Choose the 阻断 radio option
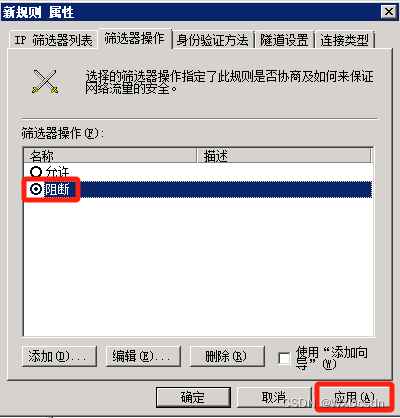This screenshot has height=418, width=400. click(x=36, y=189)
